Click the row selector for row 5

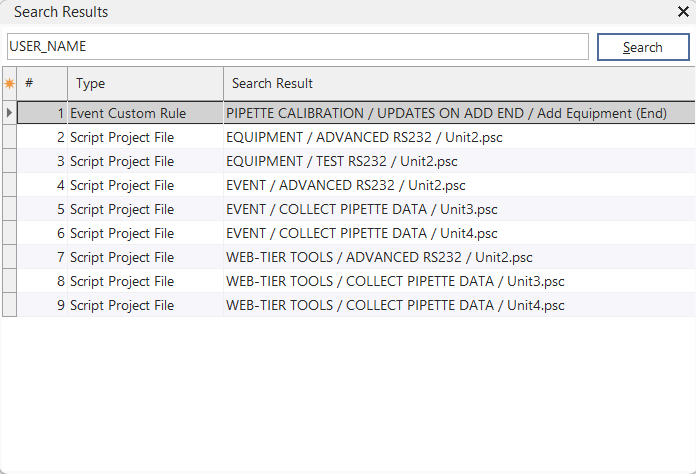click(x=10, y=209)
